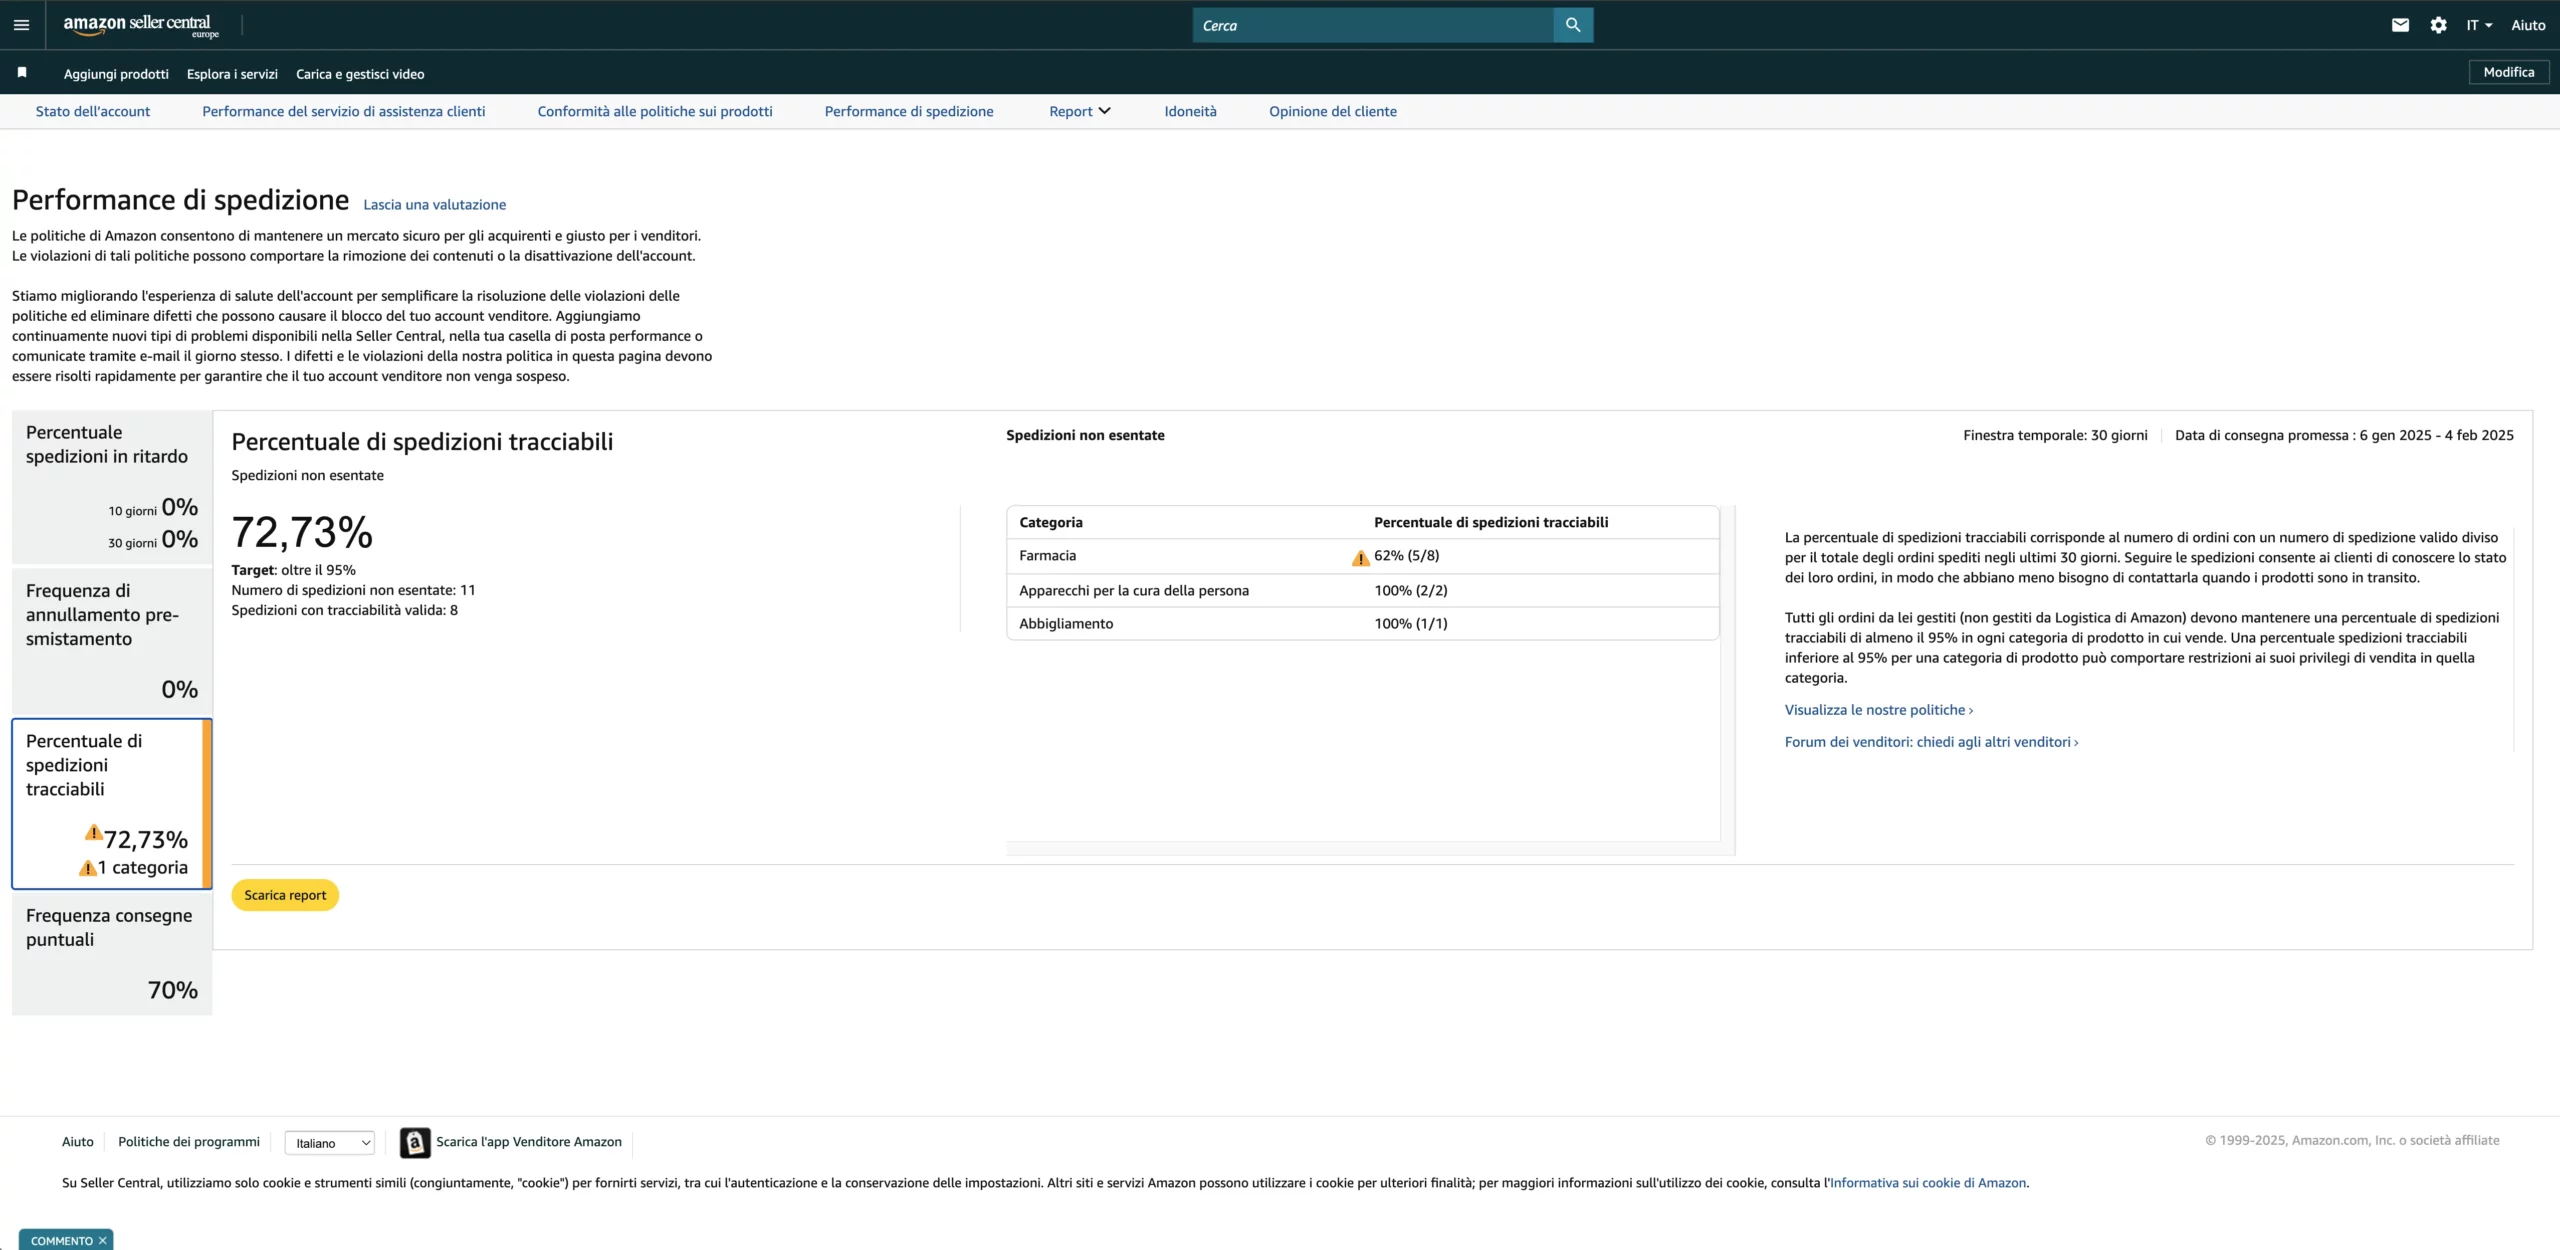Click the 100% (1/1) value
The image size is (2560, 1250).
[1410, 623]
